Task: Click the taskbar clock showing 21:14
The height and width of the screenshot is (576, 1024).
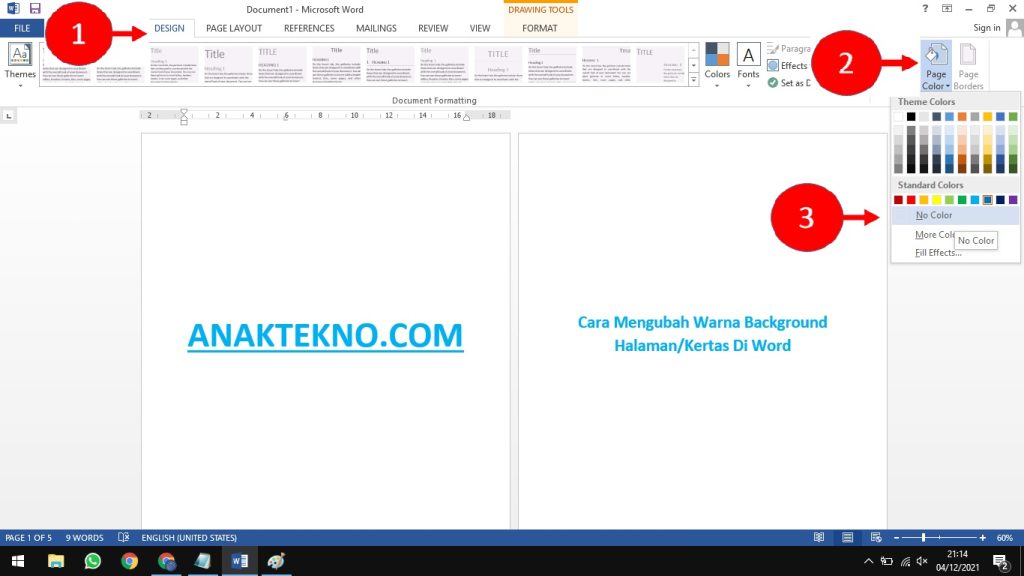Action: (x=957, y=554)
